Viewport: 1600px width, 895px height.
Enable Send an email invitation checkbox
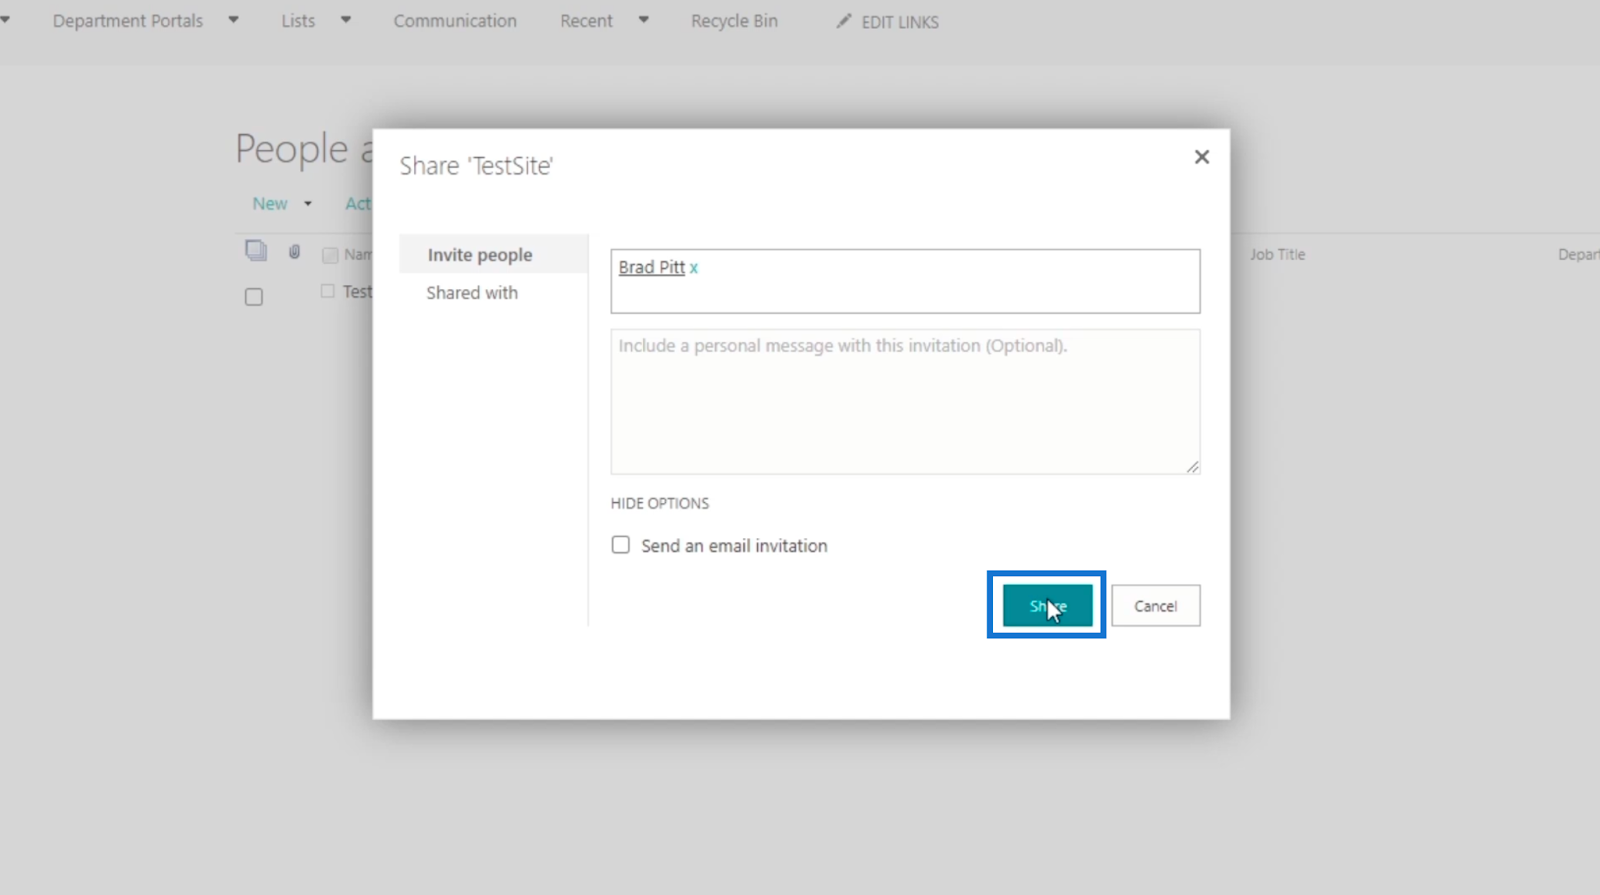pos(621,545)
